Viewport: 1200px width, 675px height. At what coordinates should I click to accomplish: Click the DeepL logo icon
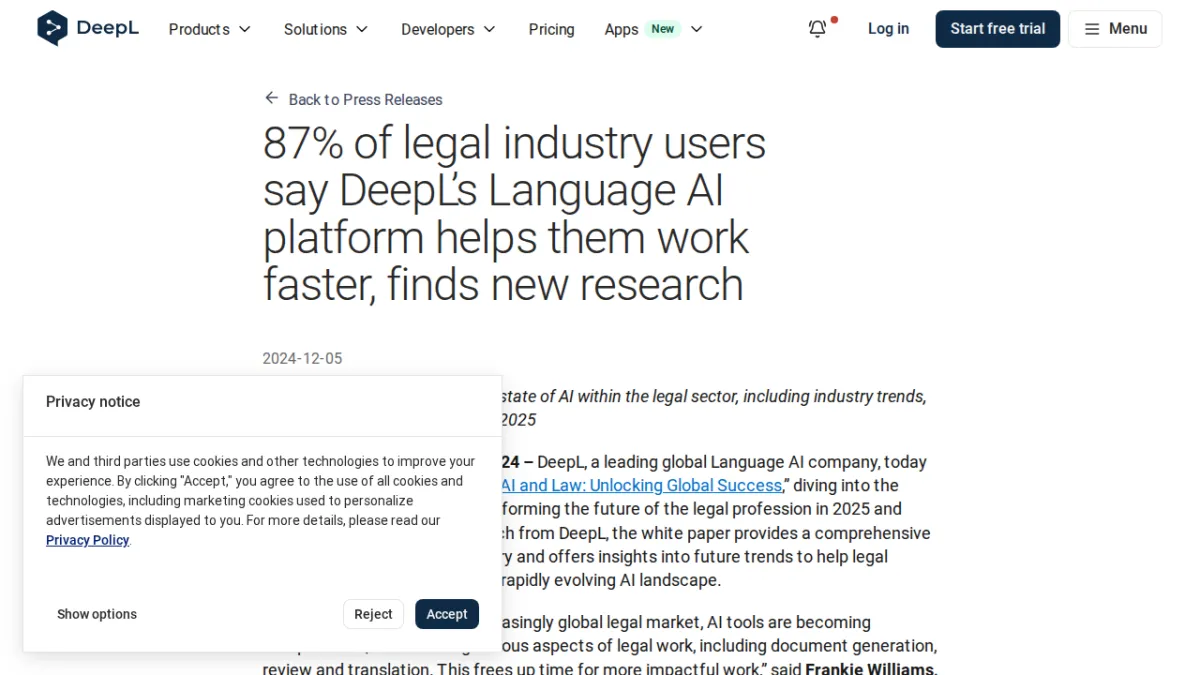pyautogui.click(x=52, y=29)
